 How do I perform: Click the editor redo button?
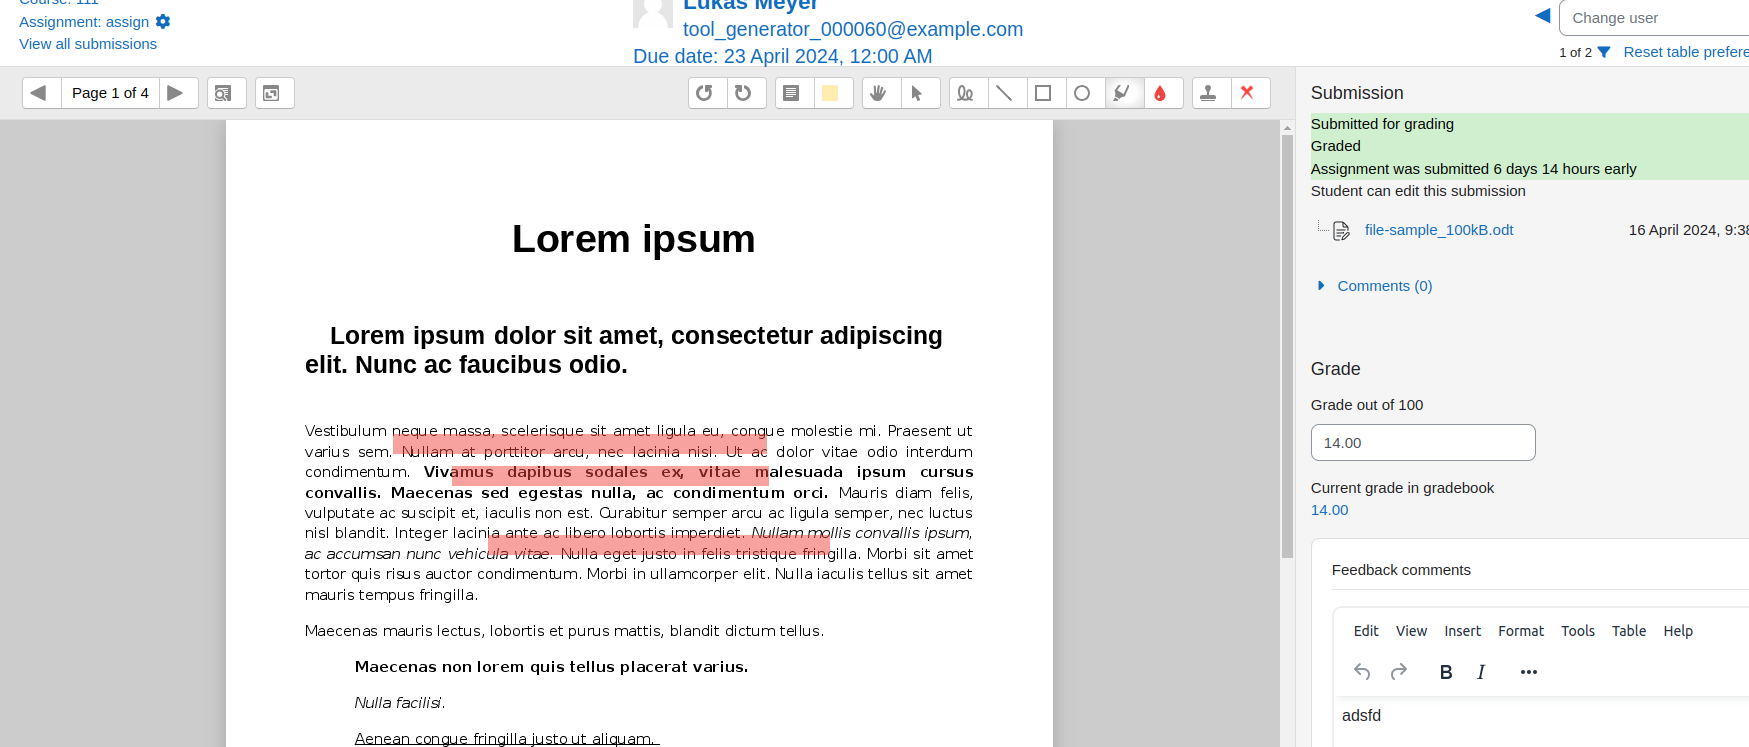coord(1399,672)
